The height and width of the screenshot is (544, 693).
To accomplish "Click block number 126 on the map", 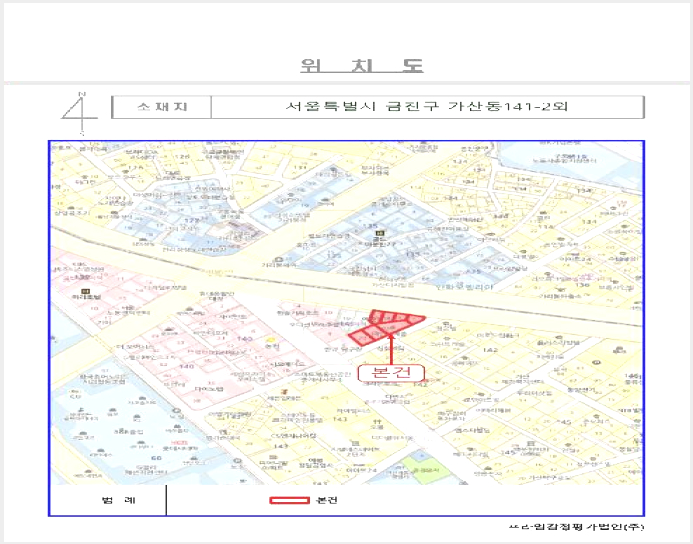I will click(x=183, y=156).
